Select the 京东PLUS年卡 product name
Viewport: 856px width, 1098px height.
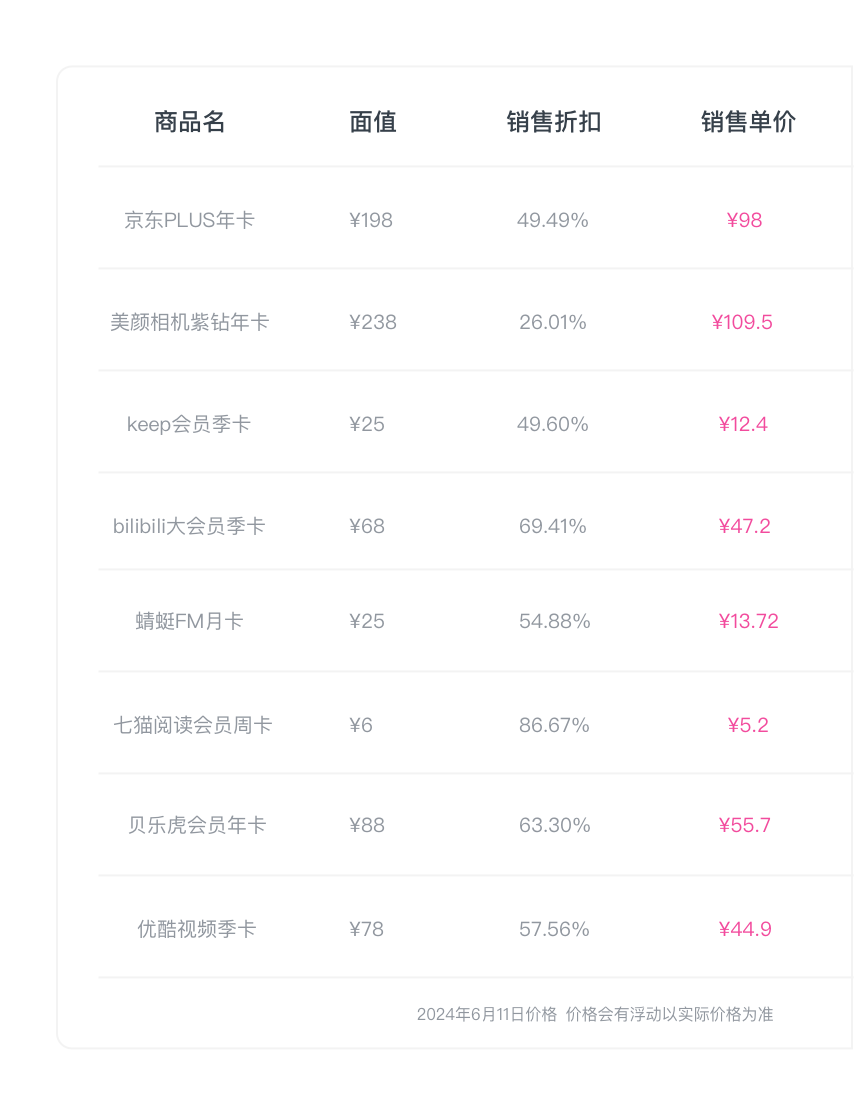189,220
